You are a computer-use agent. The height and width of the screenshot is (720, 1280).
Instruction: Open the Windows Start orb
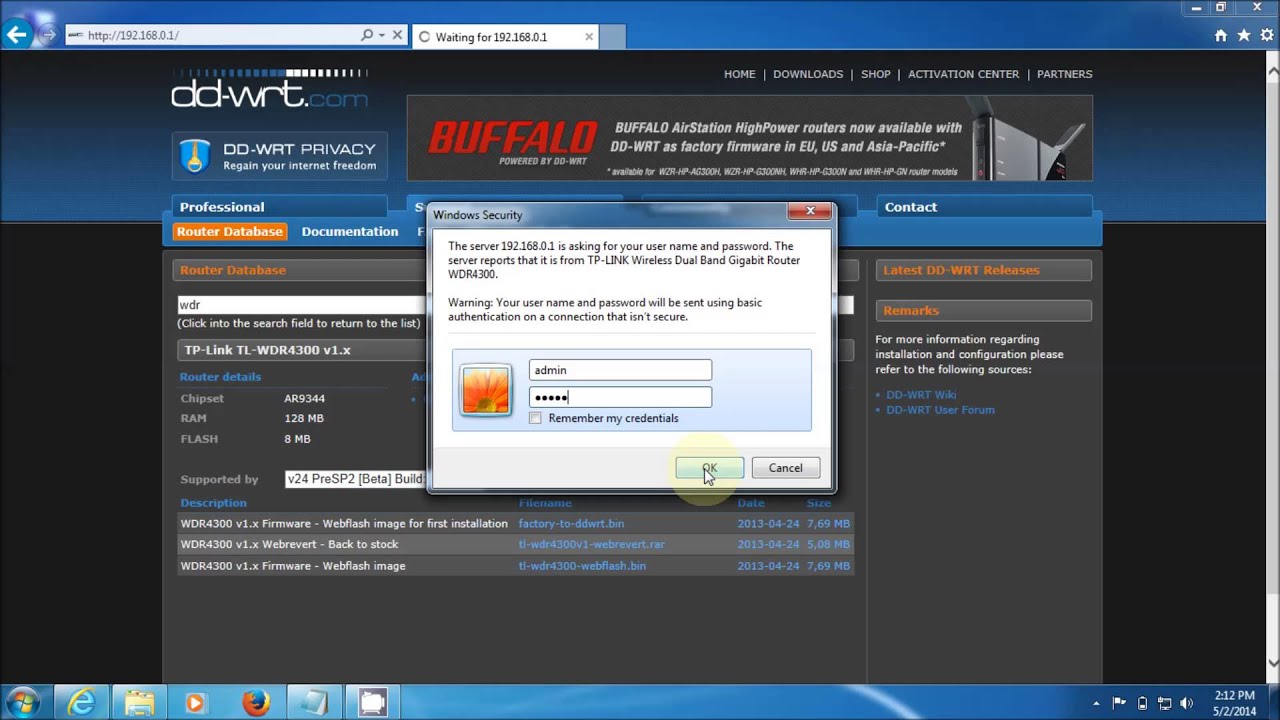22,703
